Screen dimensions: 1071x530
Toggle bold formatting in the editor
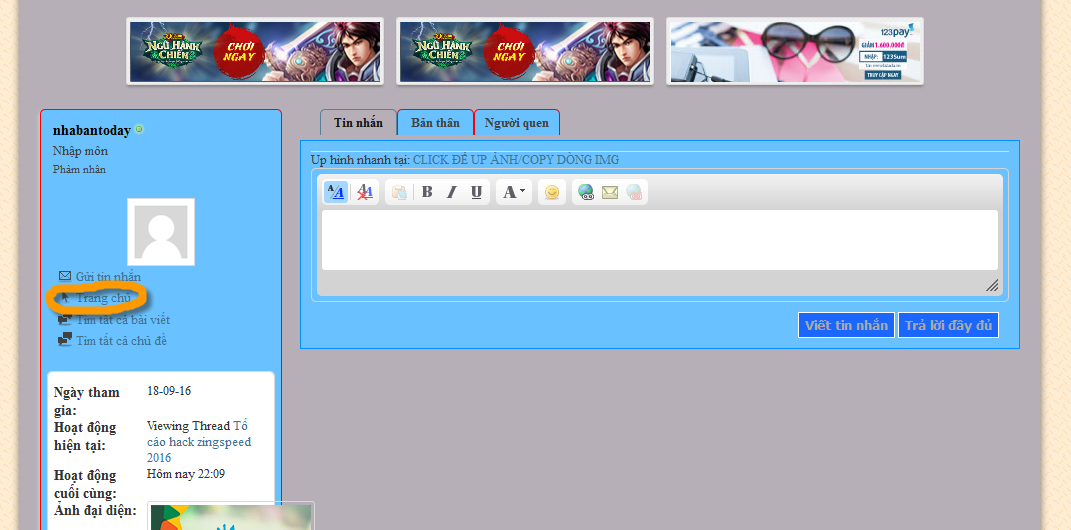coord(427,193)
